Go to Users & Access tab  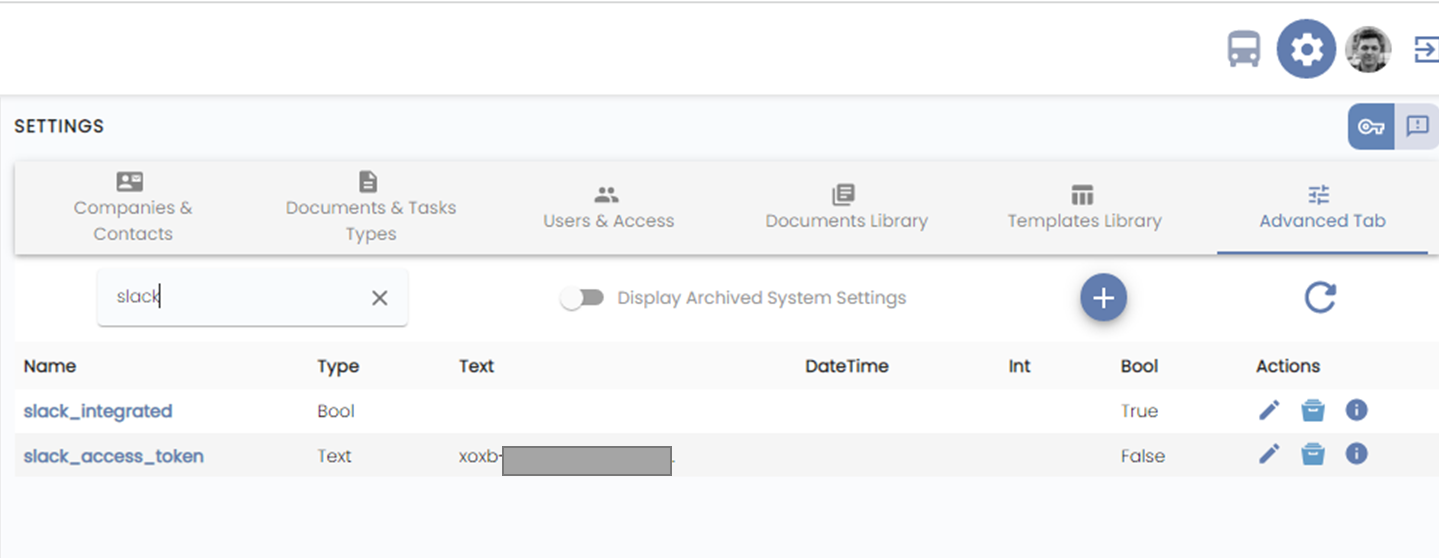tap(608, 208)
